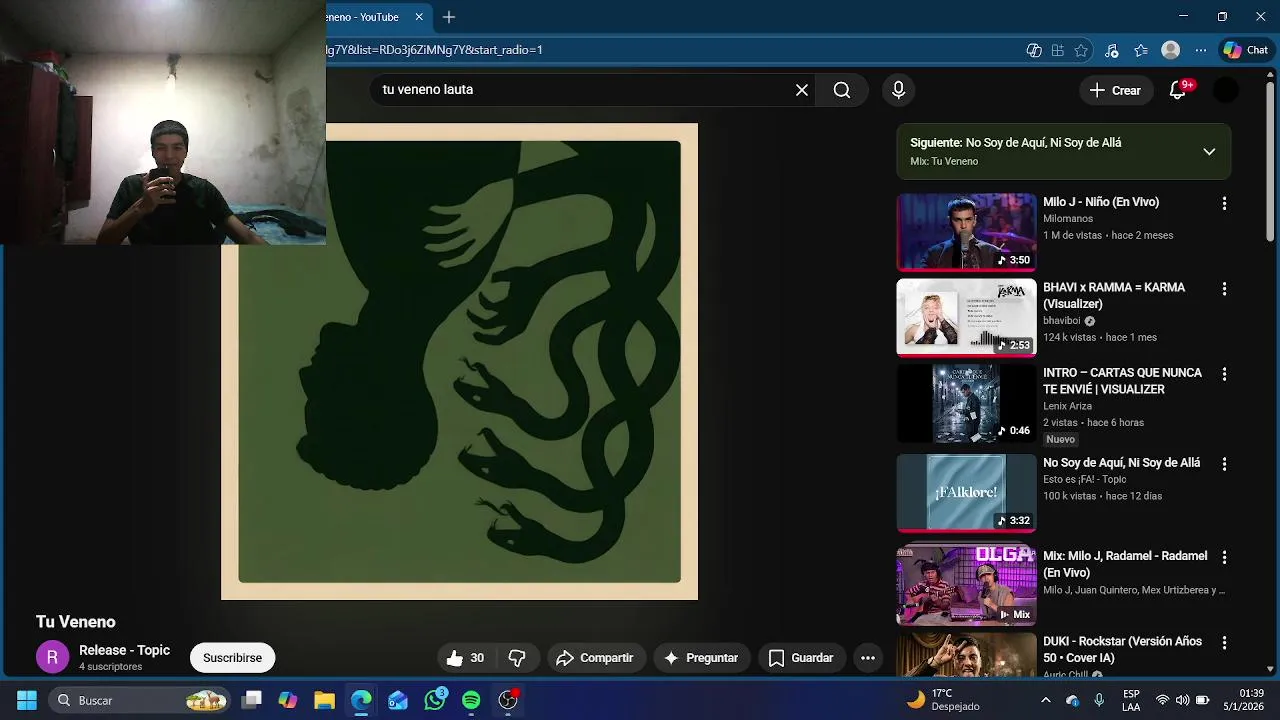This screenshot has height=720, width=1280.
Task: Click the Milomanos channel name
Action: 1068,219
